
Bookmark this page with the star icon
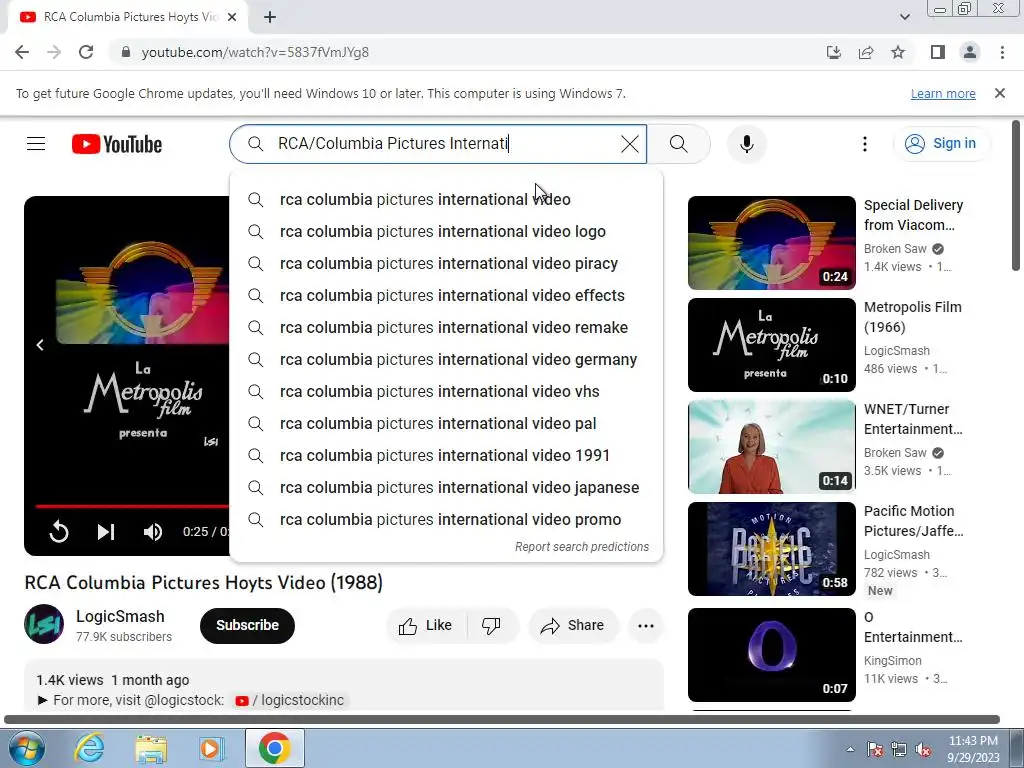coord(898,52)
